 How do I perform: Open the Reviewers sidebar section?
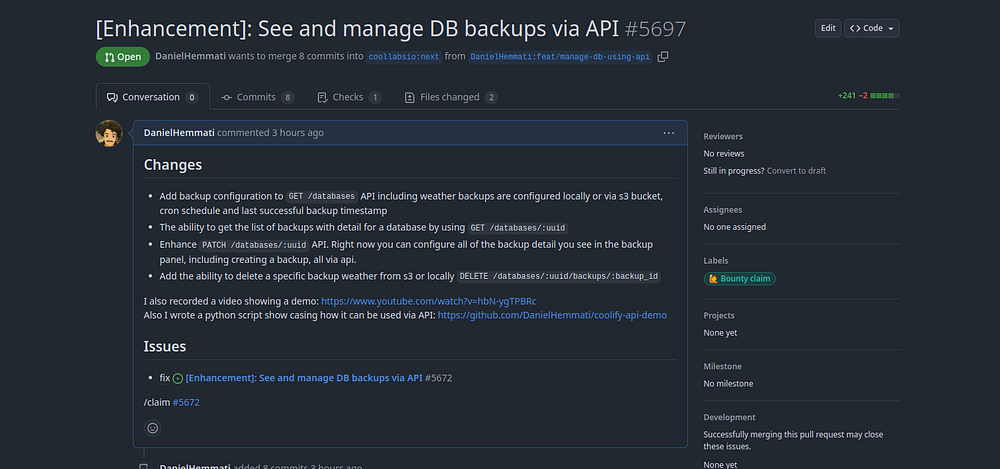(723, 136)
